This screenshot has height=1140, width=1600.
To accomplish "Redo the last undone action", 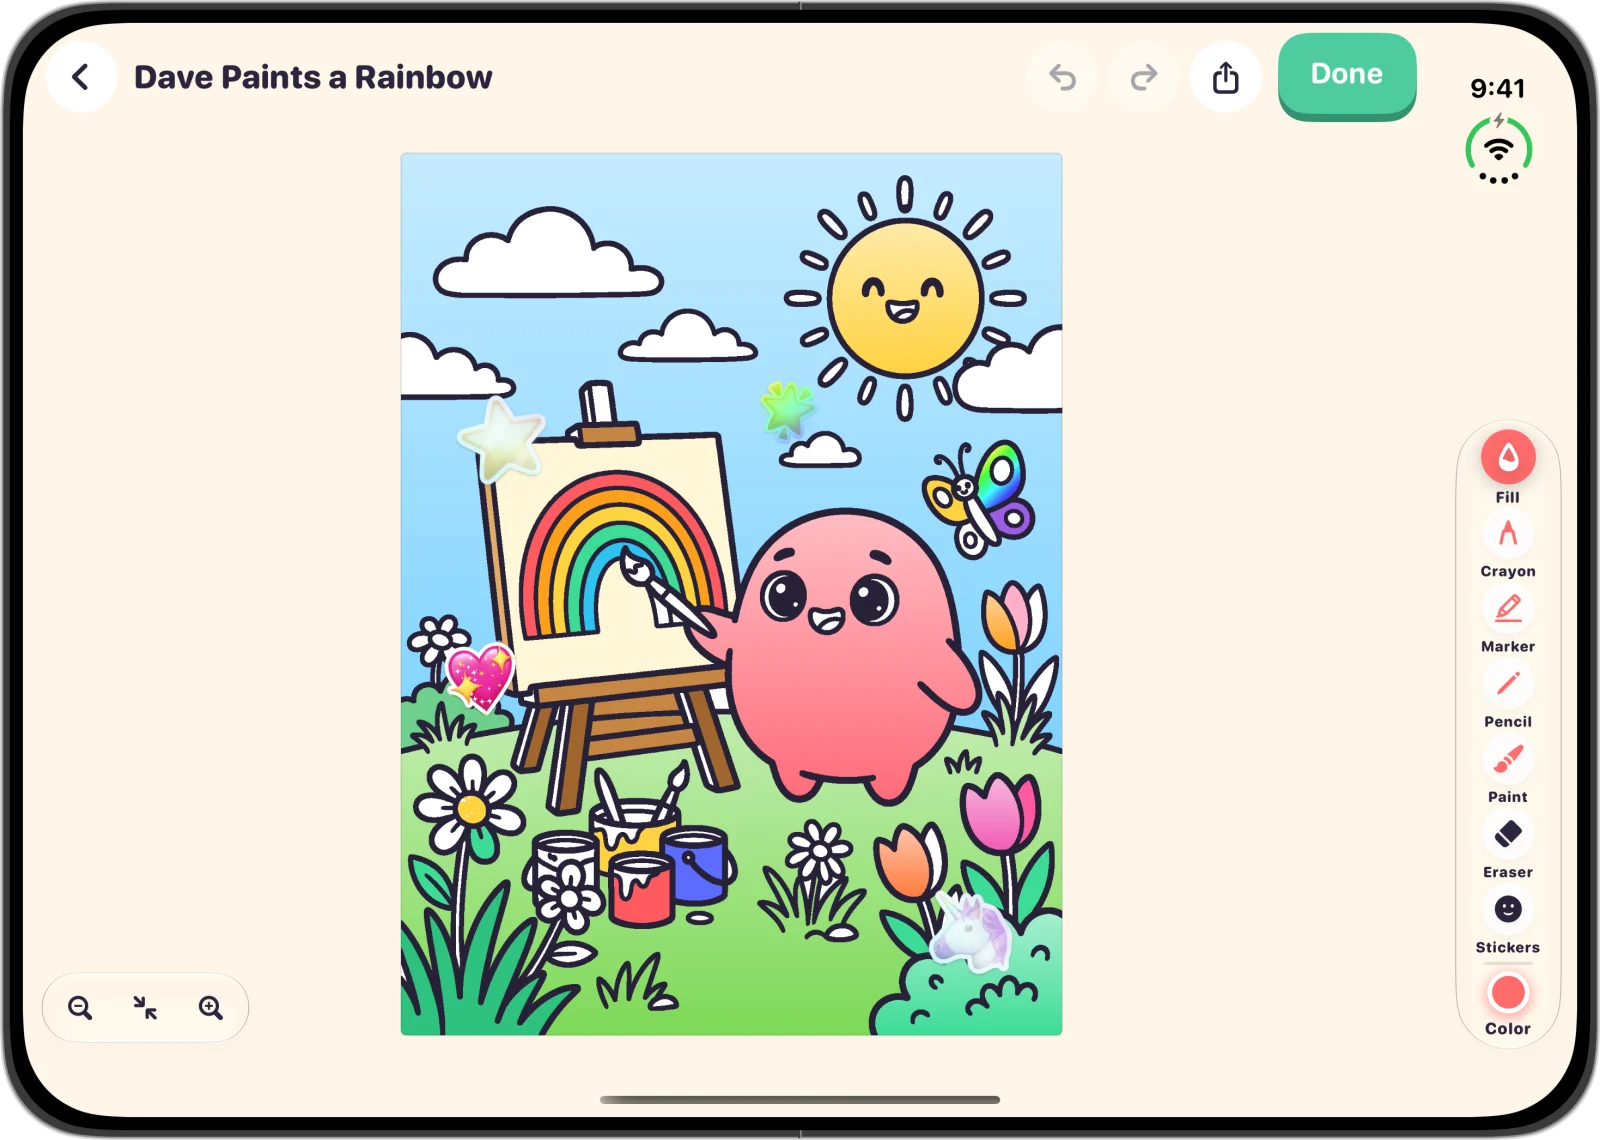I will tap(1144, 77).
